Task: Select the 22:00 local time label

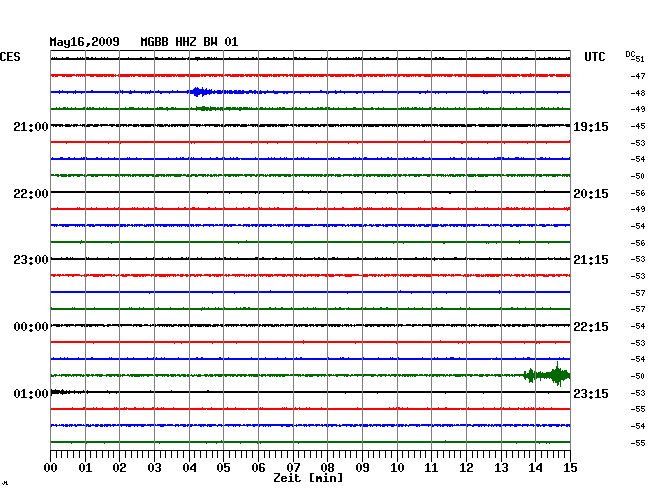Action: (x=31, y=194)
